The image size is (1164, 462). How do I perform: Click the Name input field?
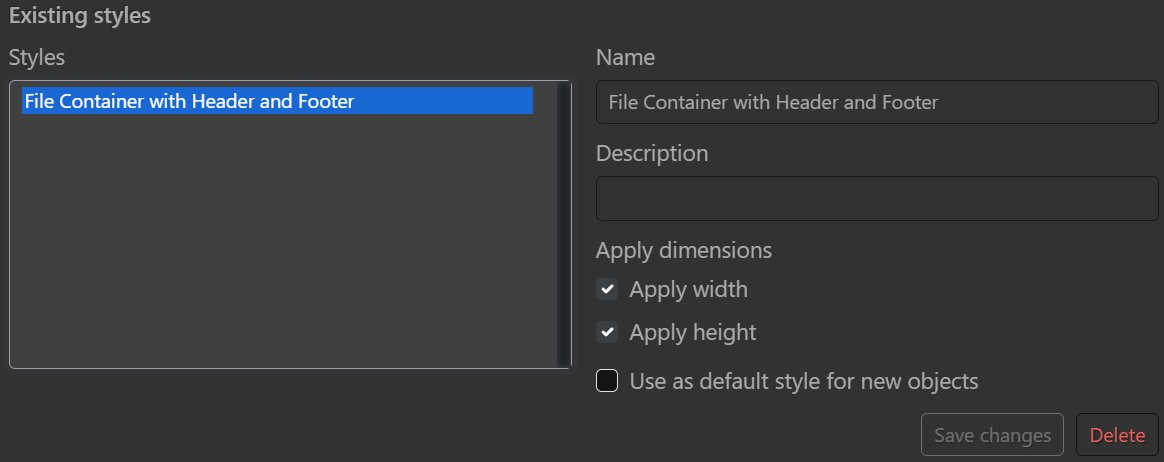(877, 102)
